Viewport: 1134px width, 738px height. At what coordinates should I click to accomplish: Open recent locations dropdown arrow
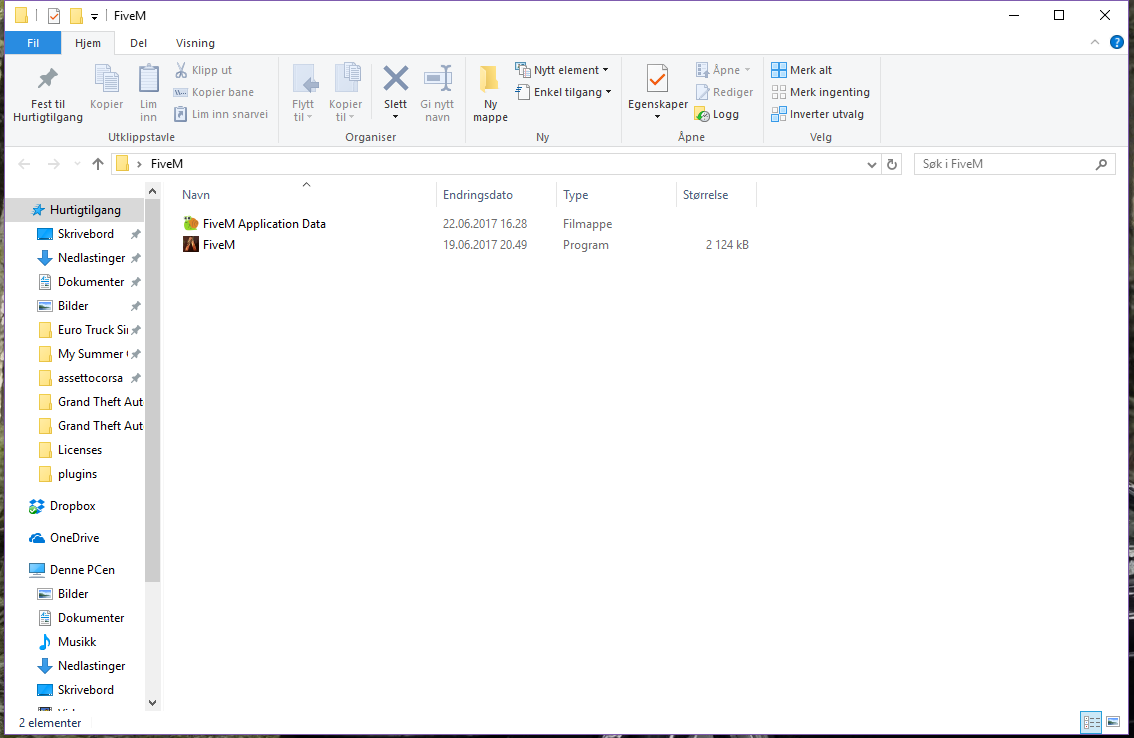point(77,164)
